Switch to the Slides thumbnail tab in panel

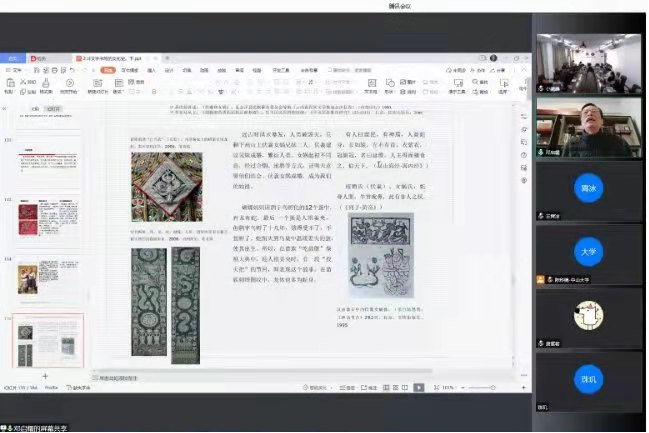(53, 108)
